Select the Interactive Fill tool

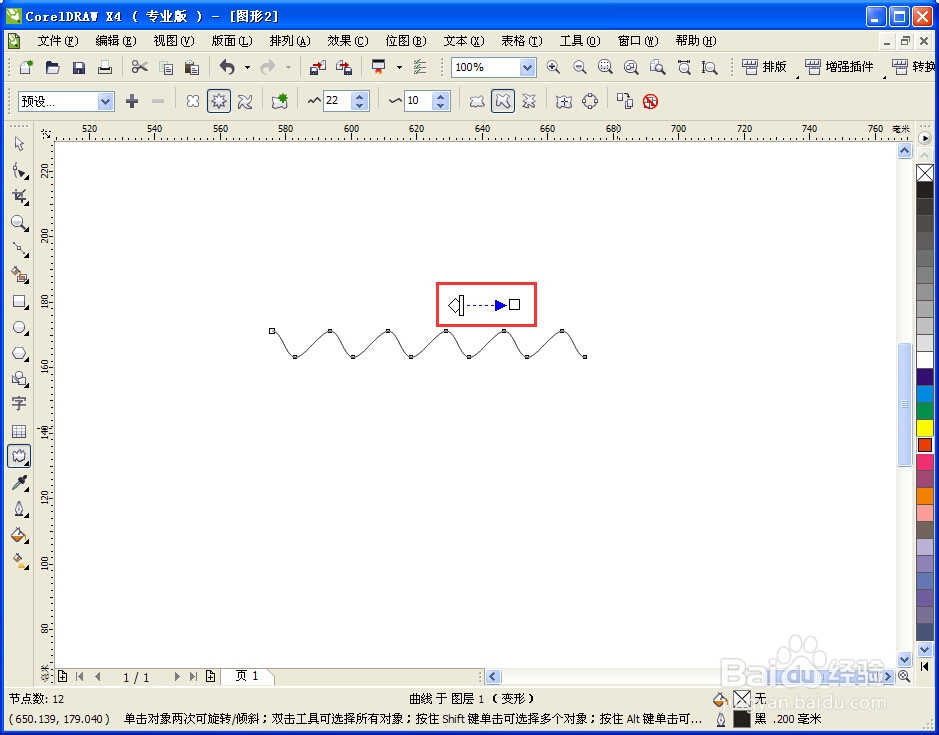(19, 561)
